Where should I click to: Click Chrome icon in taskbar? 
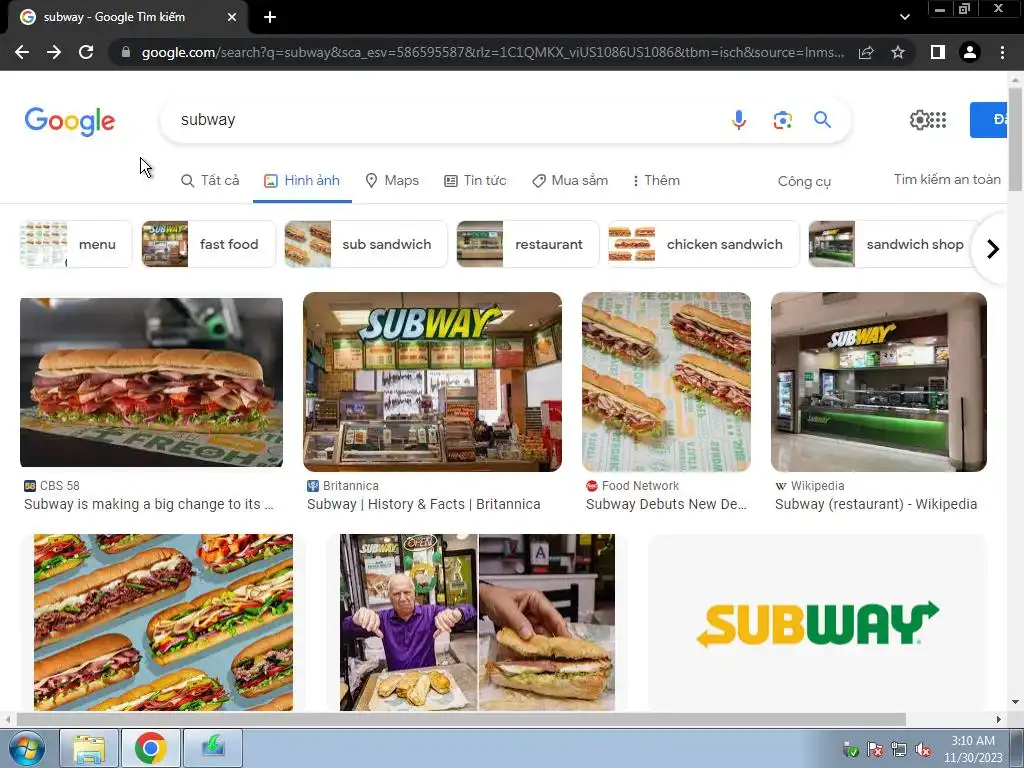(150, 748)
